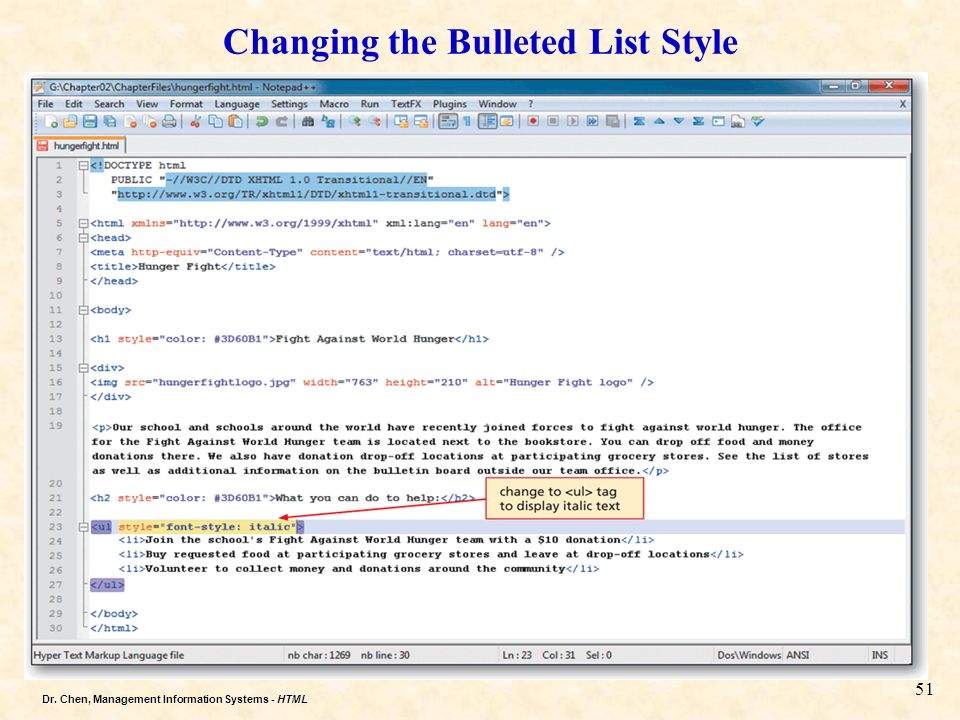
Task: Click Run macro multiple times icon
Action: point(593,121)
